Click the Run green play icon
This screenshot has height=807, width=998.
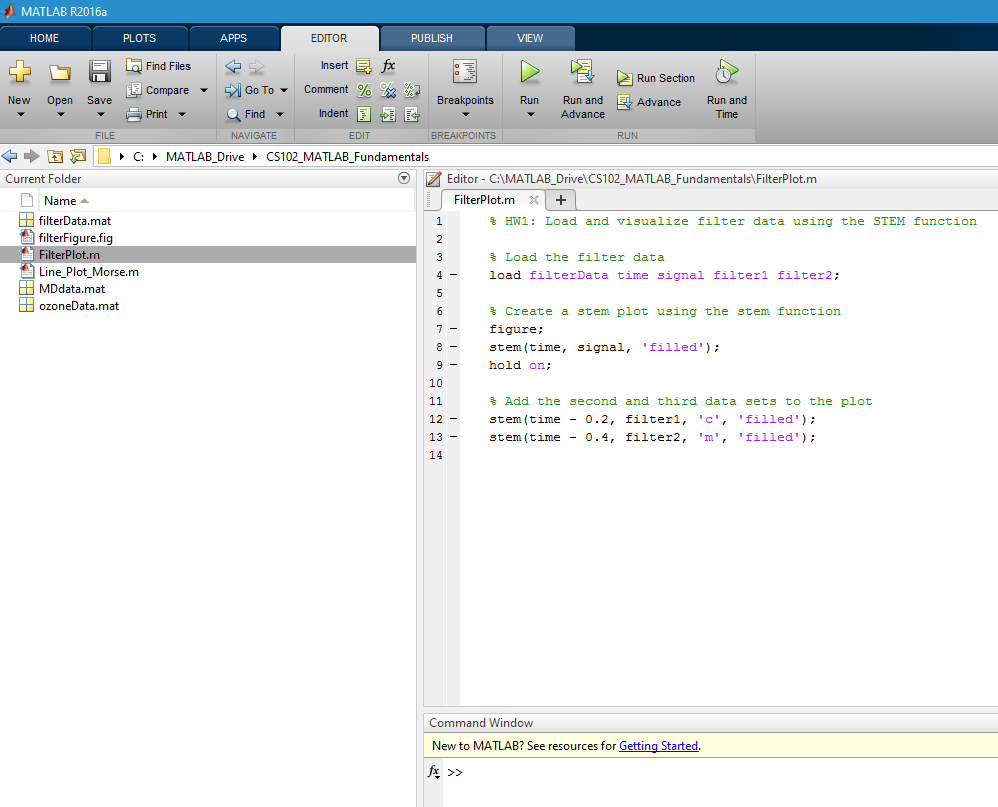coord(529,72)
